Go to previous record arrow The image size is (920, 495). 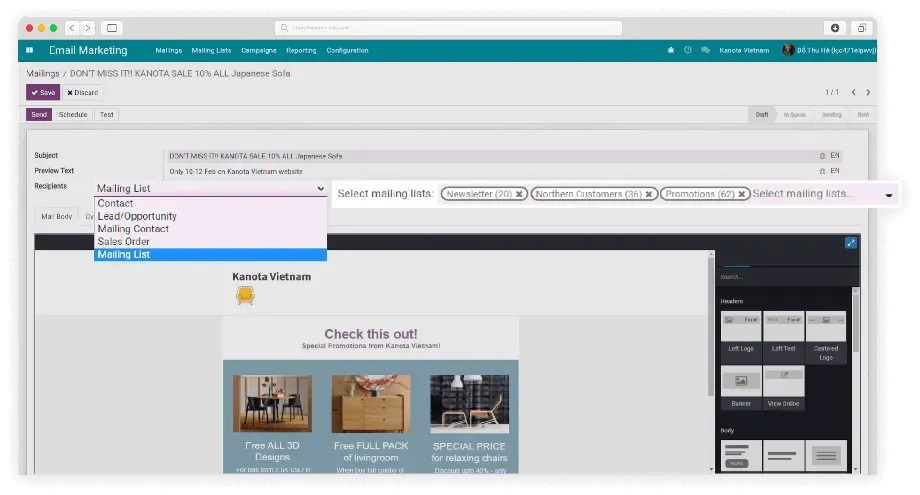click(854, 93)
